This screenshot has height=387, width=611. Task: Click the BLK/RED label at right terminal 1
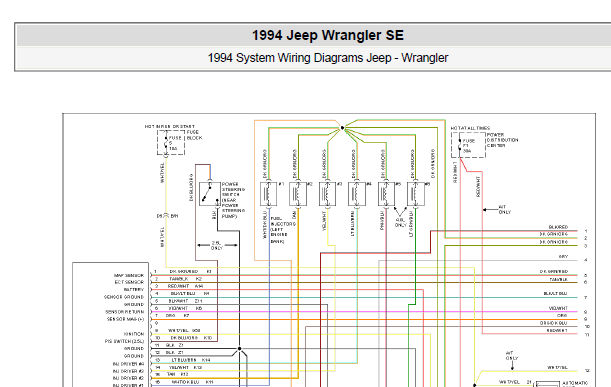point(558,227)
